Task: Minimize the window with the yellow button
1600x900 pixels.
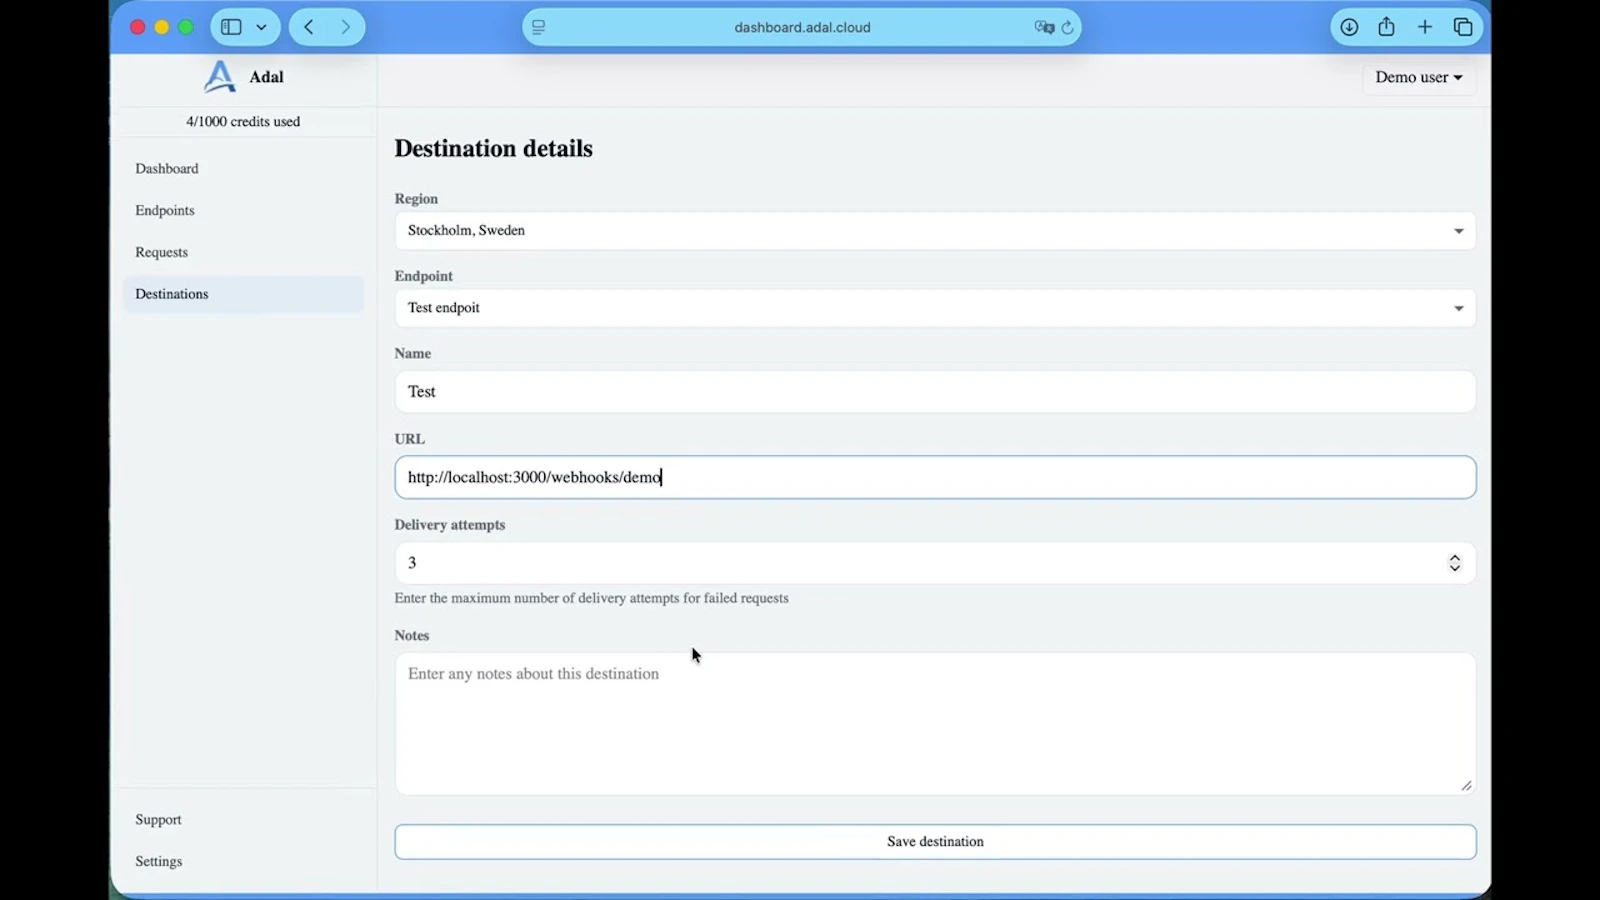Action: point(162,27)
